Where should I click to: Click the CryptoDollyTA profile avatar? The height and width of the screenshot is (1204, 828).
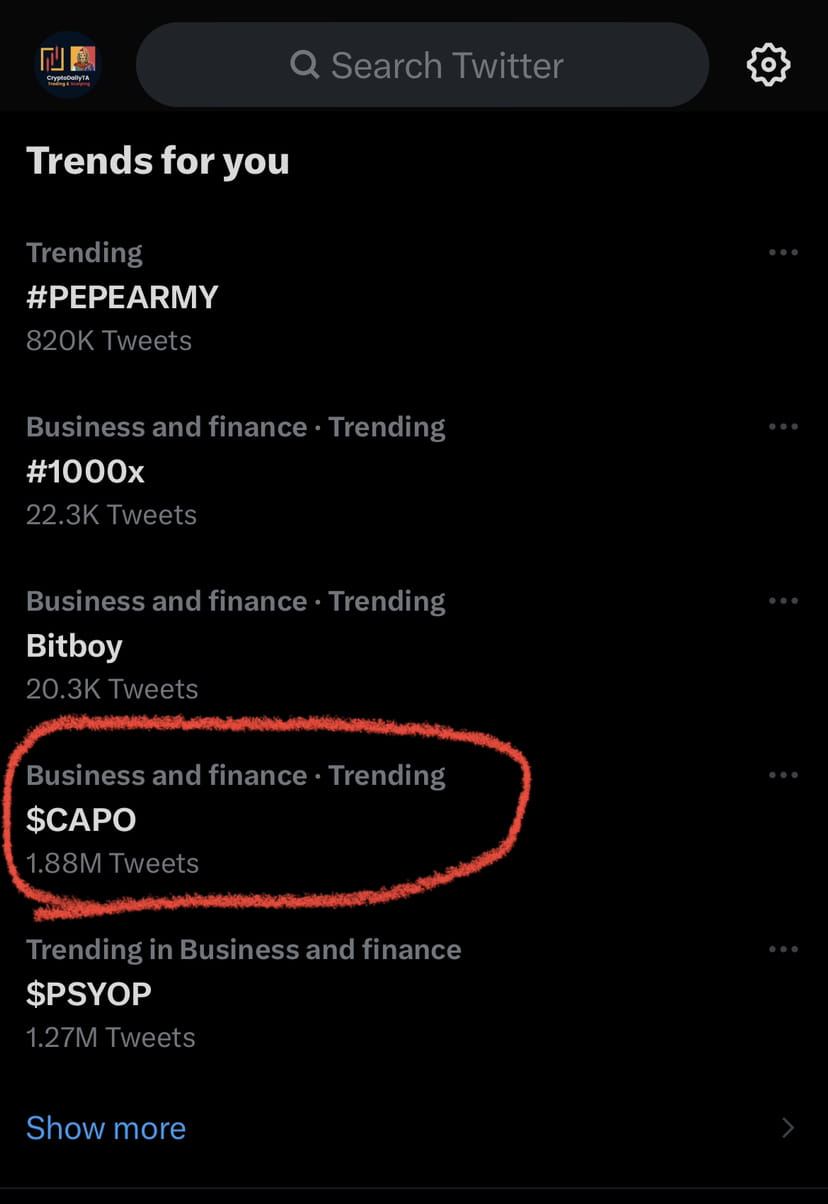[x=69, y=64]
